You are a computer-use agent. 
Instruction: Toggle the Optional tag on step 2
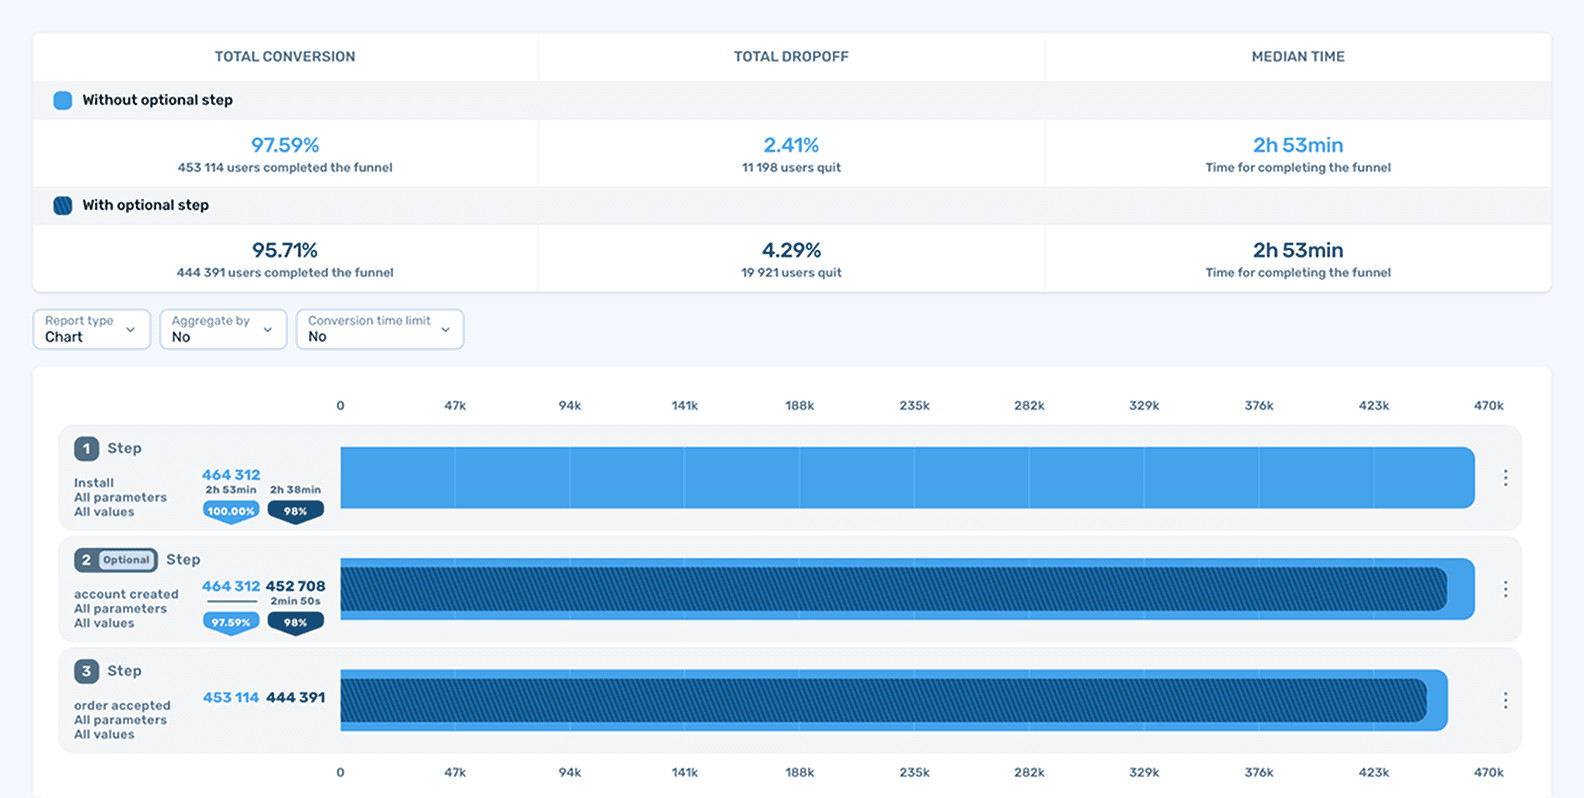[126, 560]
